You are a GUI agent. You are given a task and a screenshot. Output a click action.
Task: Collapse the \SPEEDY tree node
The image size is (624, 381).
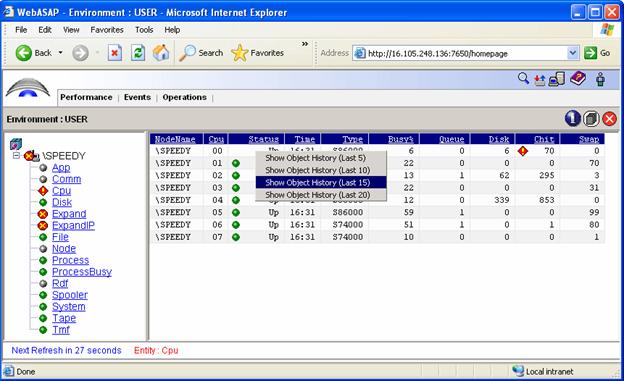[16, 155]
